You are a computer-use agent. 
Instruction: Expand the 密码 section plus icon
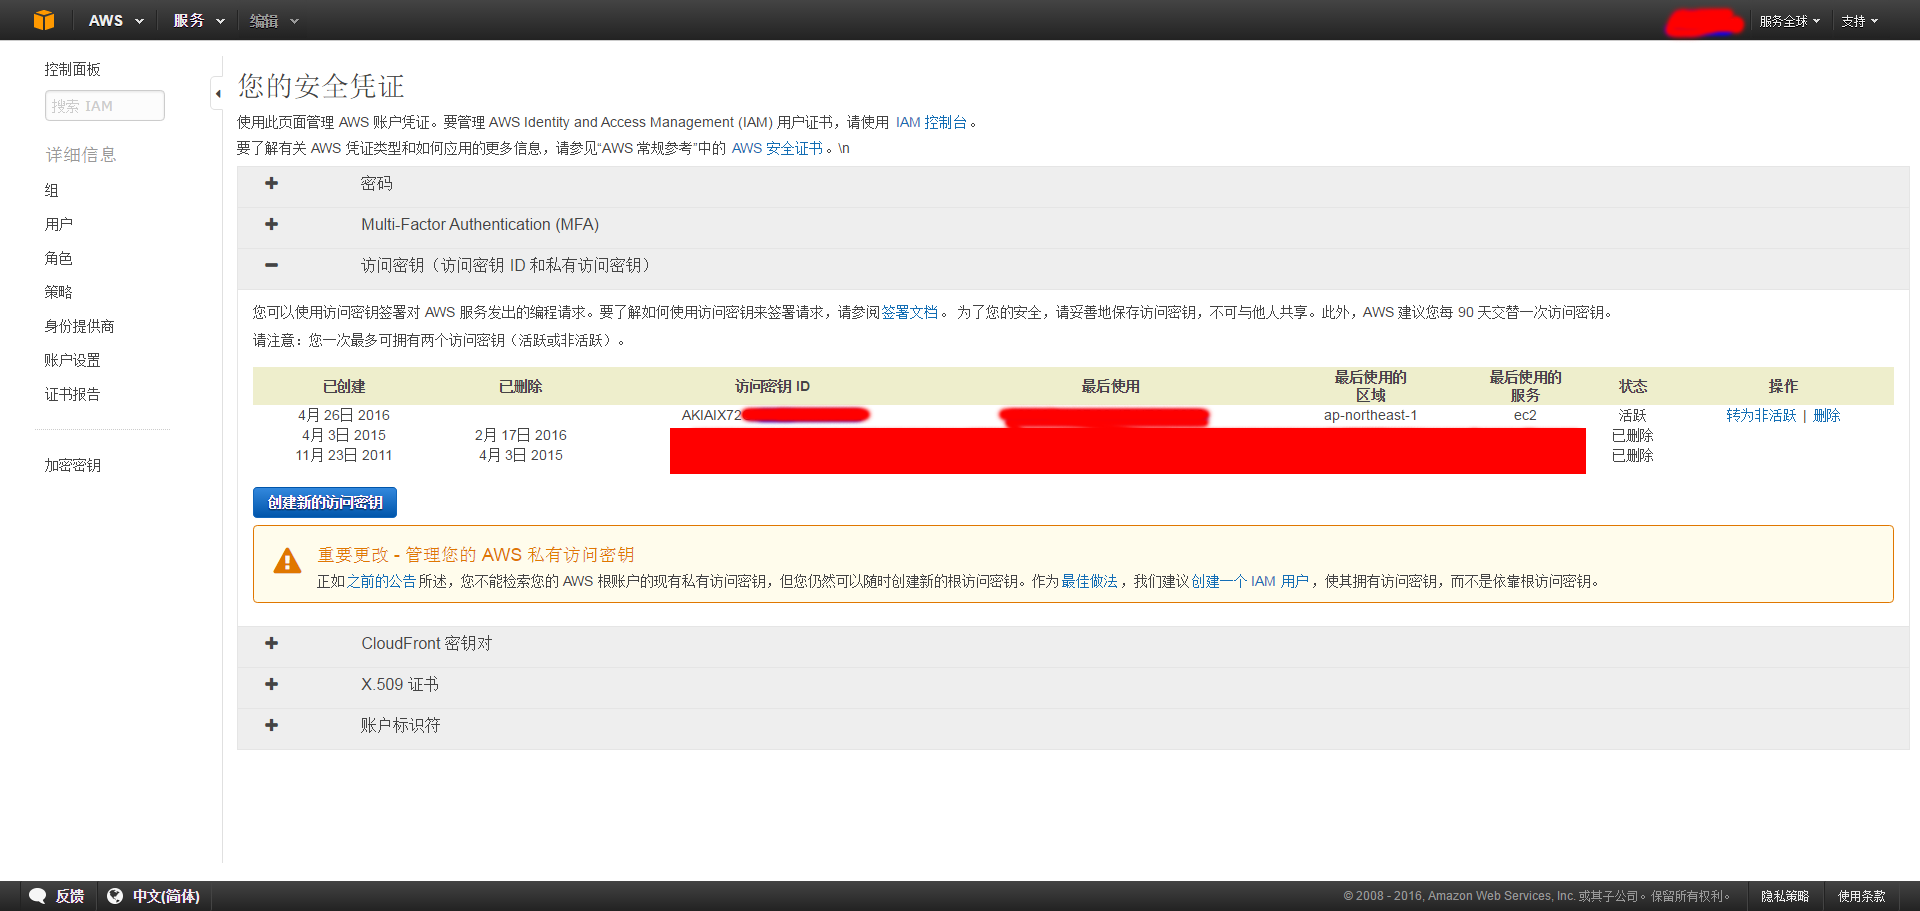[x=271, y=183]
